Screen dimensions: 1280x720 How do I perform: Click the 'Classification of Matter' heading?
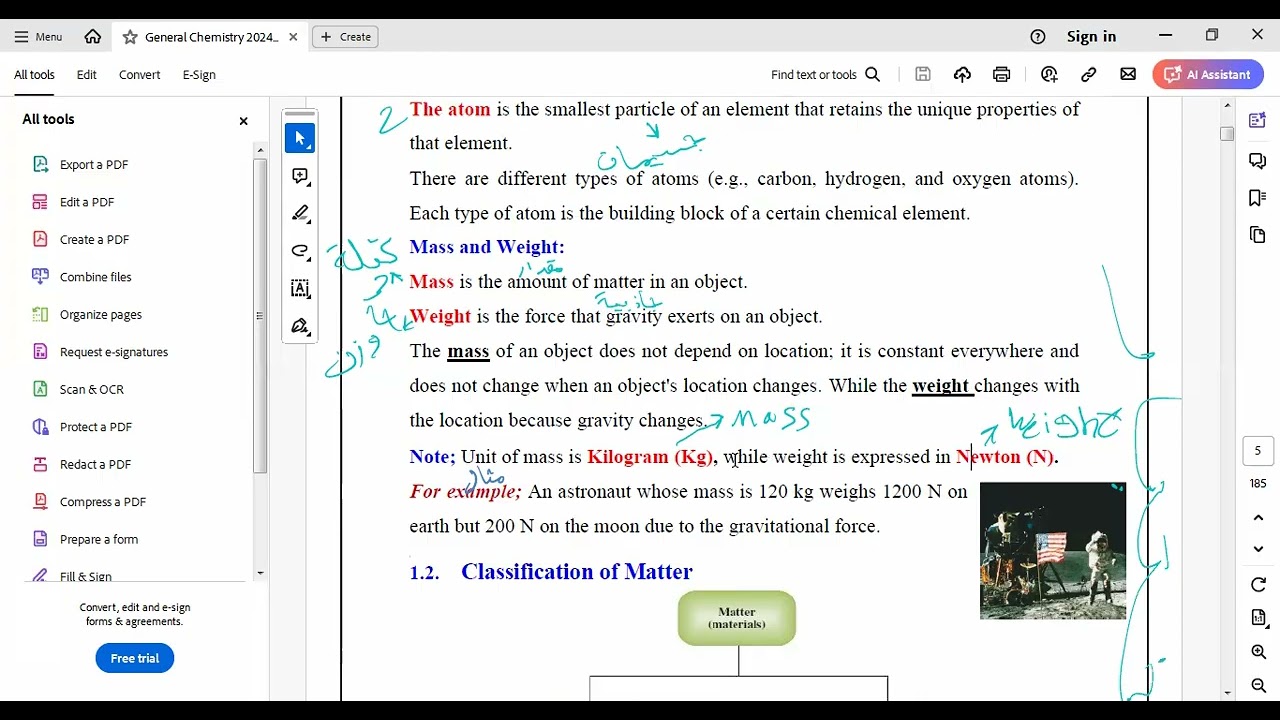[577, 572]
